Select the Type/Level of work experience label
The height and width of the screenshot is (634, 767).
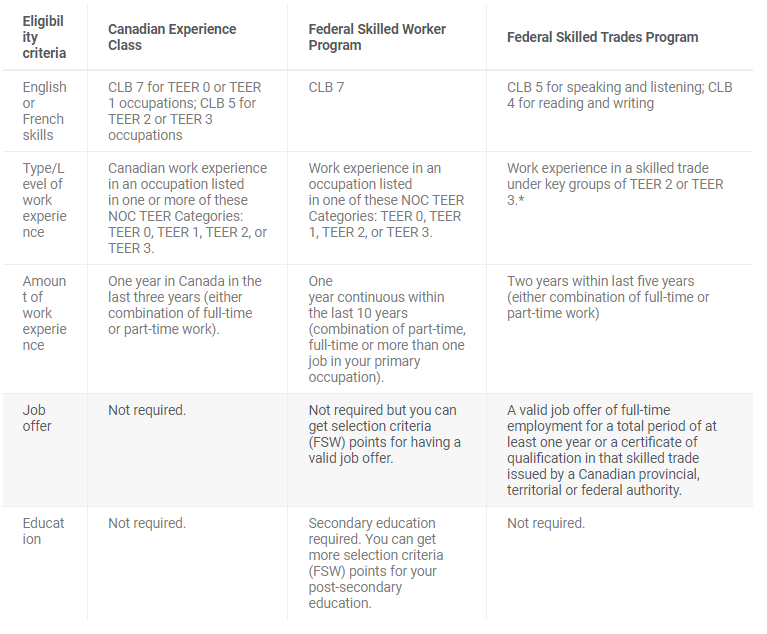(x=44, y=200)
